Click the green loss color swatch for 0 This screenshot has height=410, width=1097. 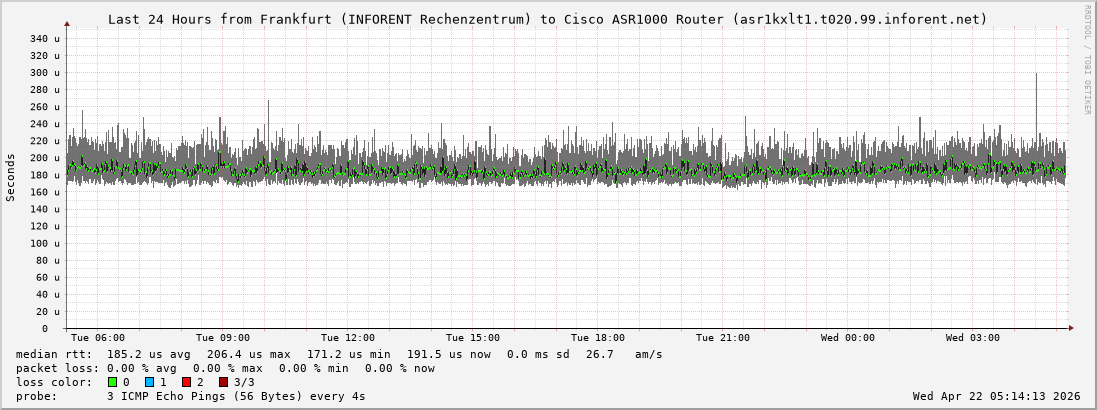pos(112,382)
